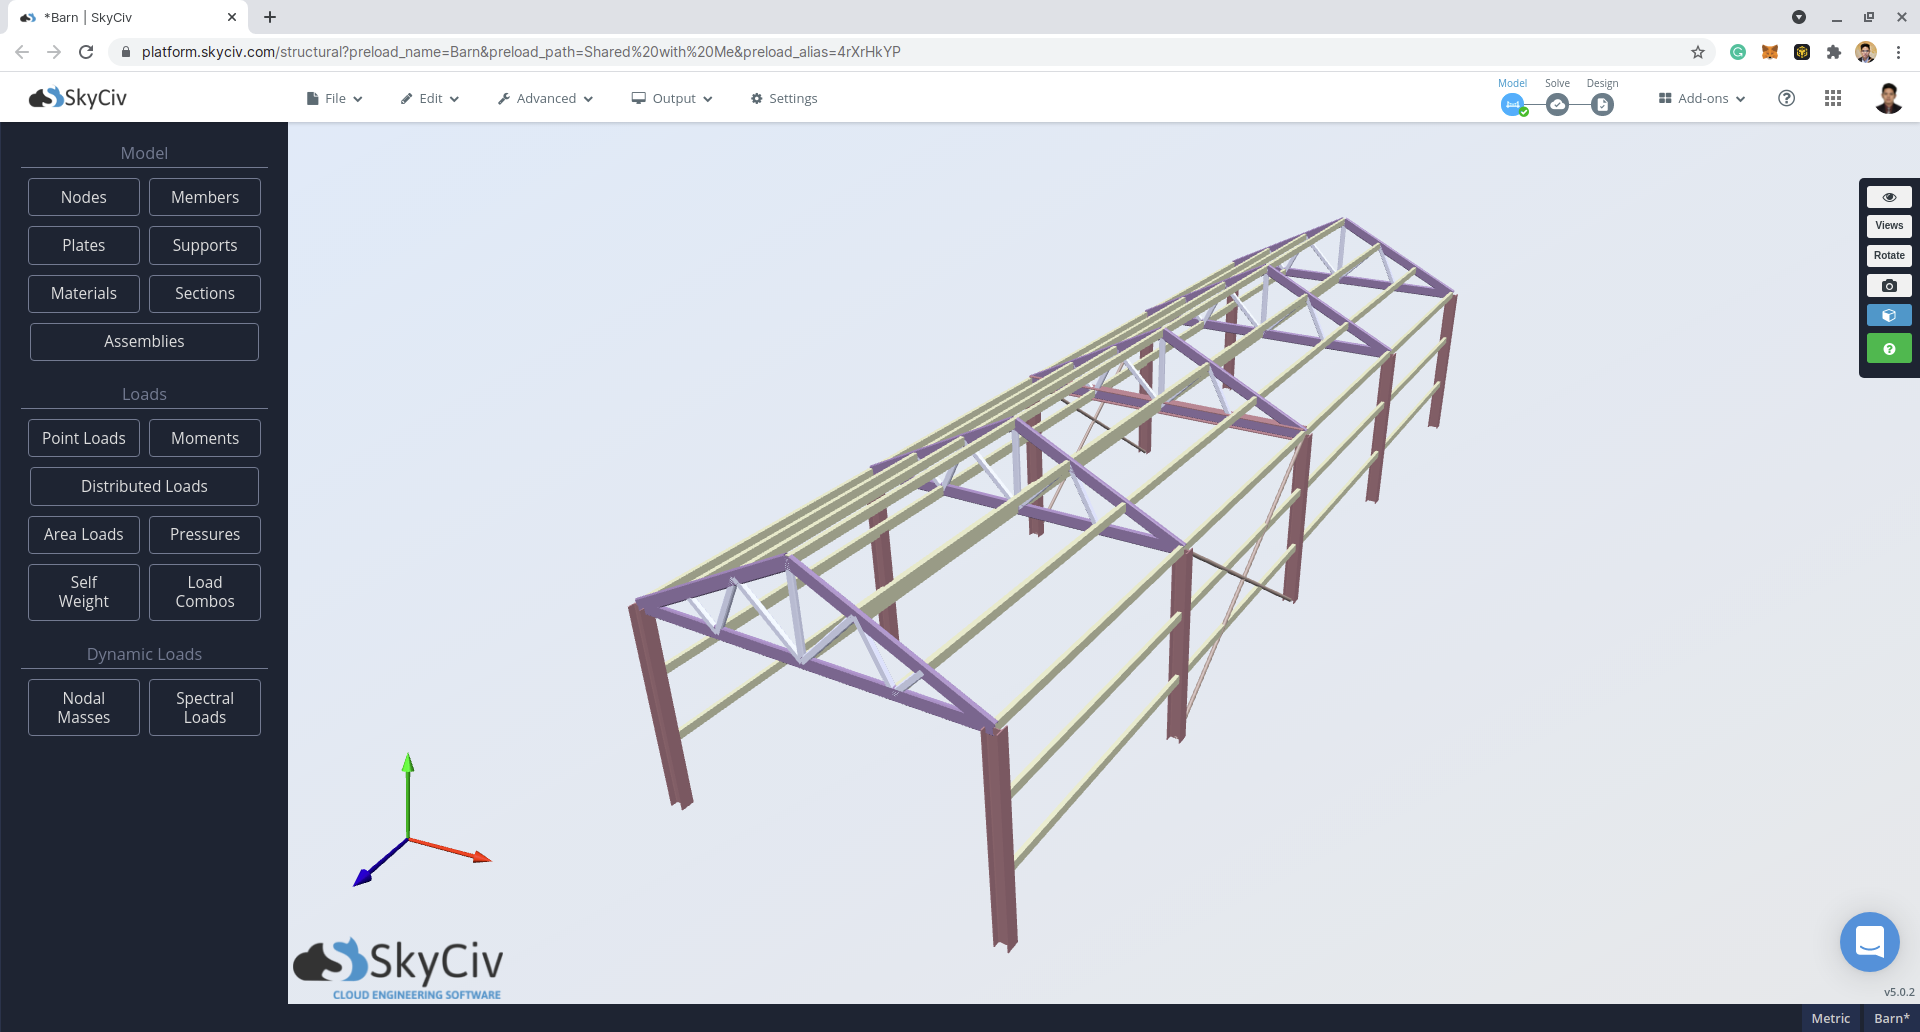The height and width of the screenshot is (1032, 1920).
Task: Open the apps grid icon top right
Action: (x=1833, y=98)
